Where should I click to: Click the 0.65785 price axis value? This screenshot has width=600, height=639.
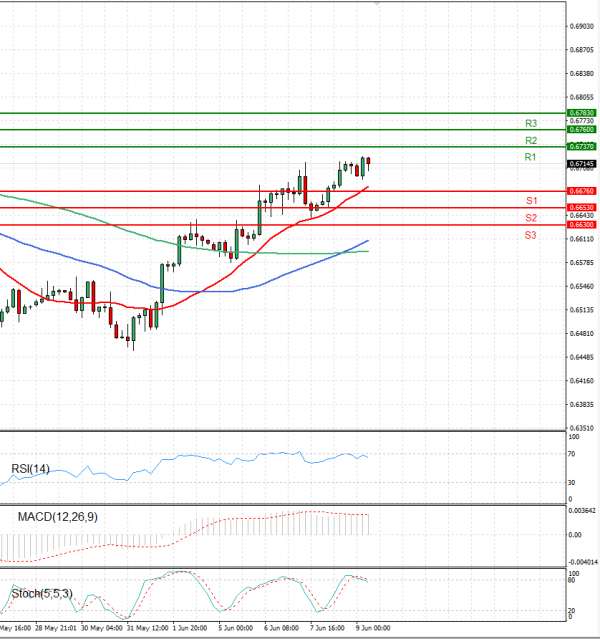582,262
